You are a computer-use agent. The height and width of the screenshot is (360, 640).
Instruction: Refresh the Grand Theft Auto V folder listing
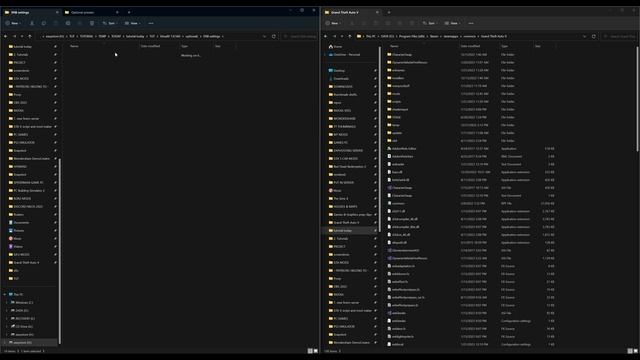[593, 36]
